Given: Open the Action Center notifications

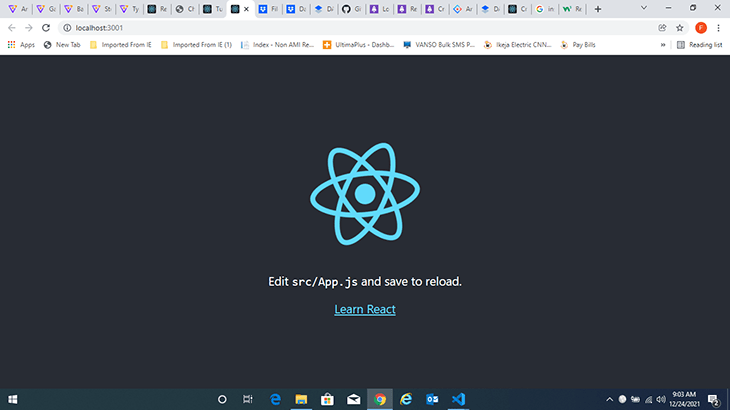Looking at the screenshot, I should point(713,399).
